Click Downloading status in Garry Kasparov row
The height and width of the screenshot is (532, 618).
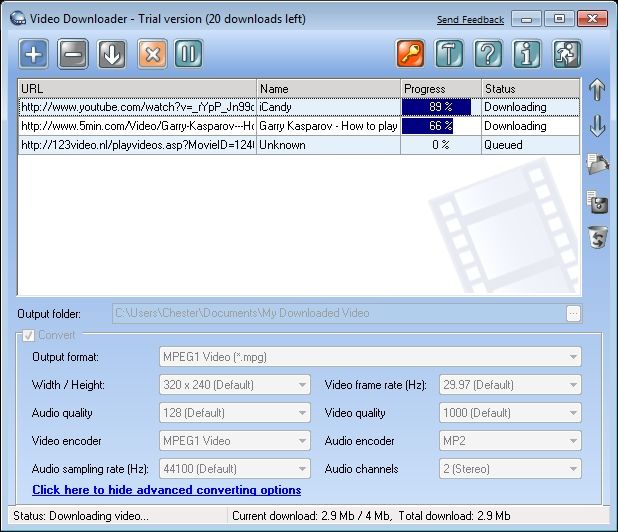[x=531, y=126]
